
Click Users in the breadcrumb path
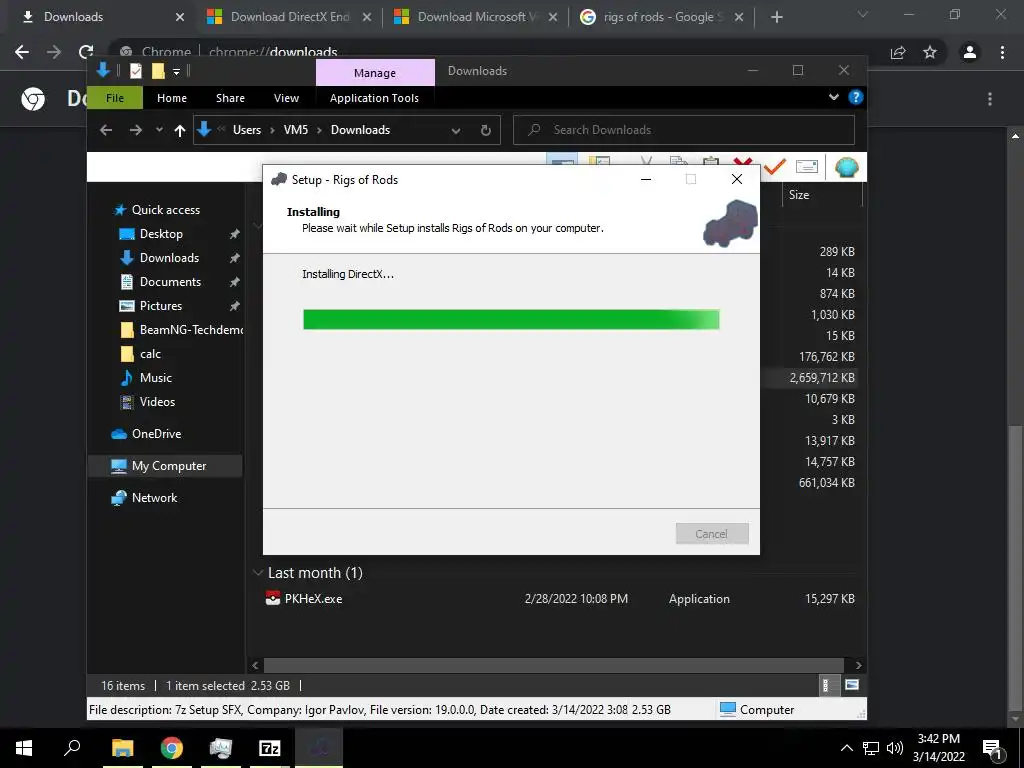pyautogui.click(x=247, y=130)
